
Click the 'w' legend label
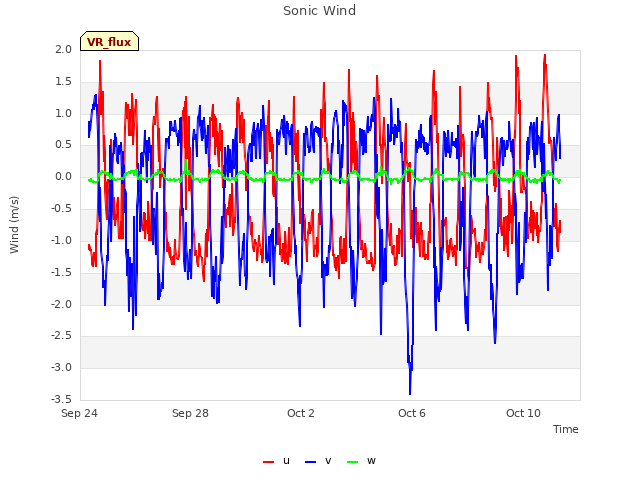371,460
